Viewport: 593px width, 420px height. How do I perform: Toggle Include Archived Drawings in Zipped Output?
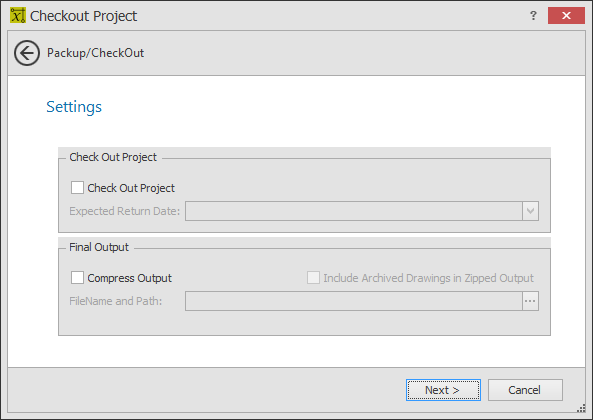coord(313,277)
